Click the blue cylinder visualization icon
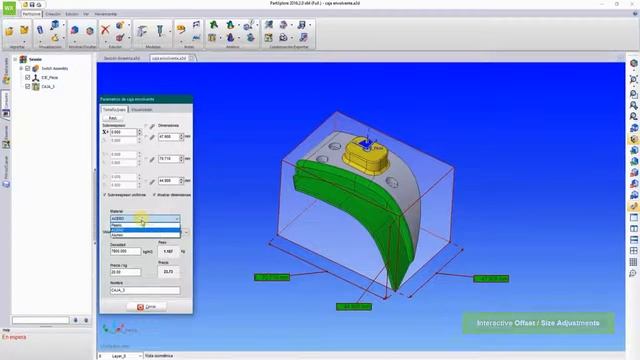This screenshot has width=640, height=360. click(40, 30)
